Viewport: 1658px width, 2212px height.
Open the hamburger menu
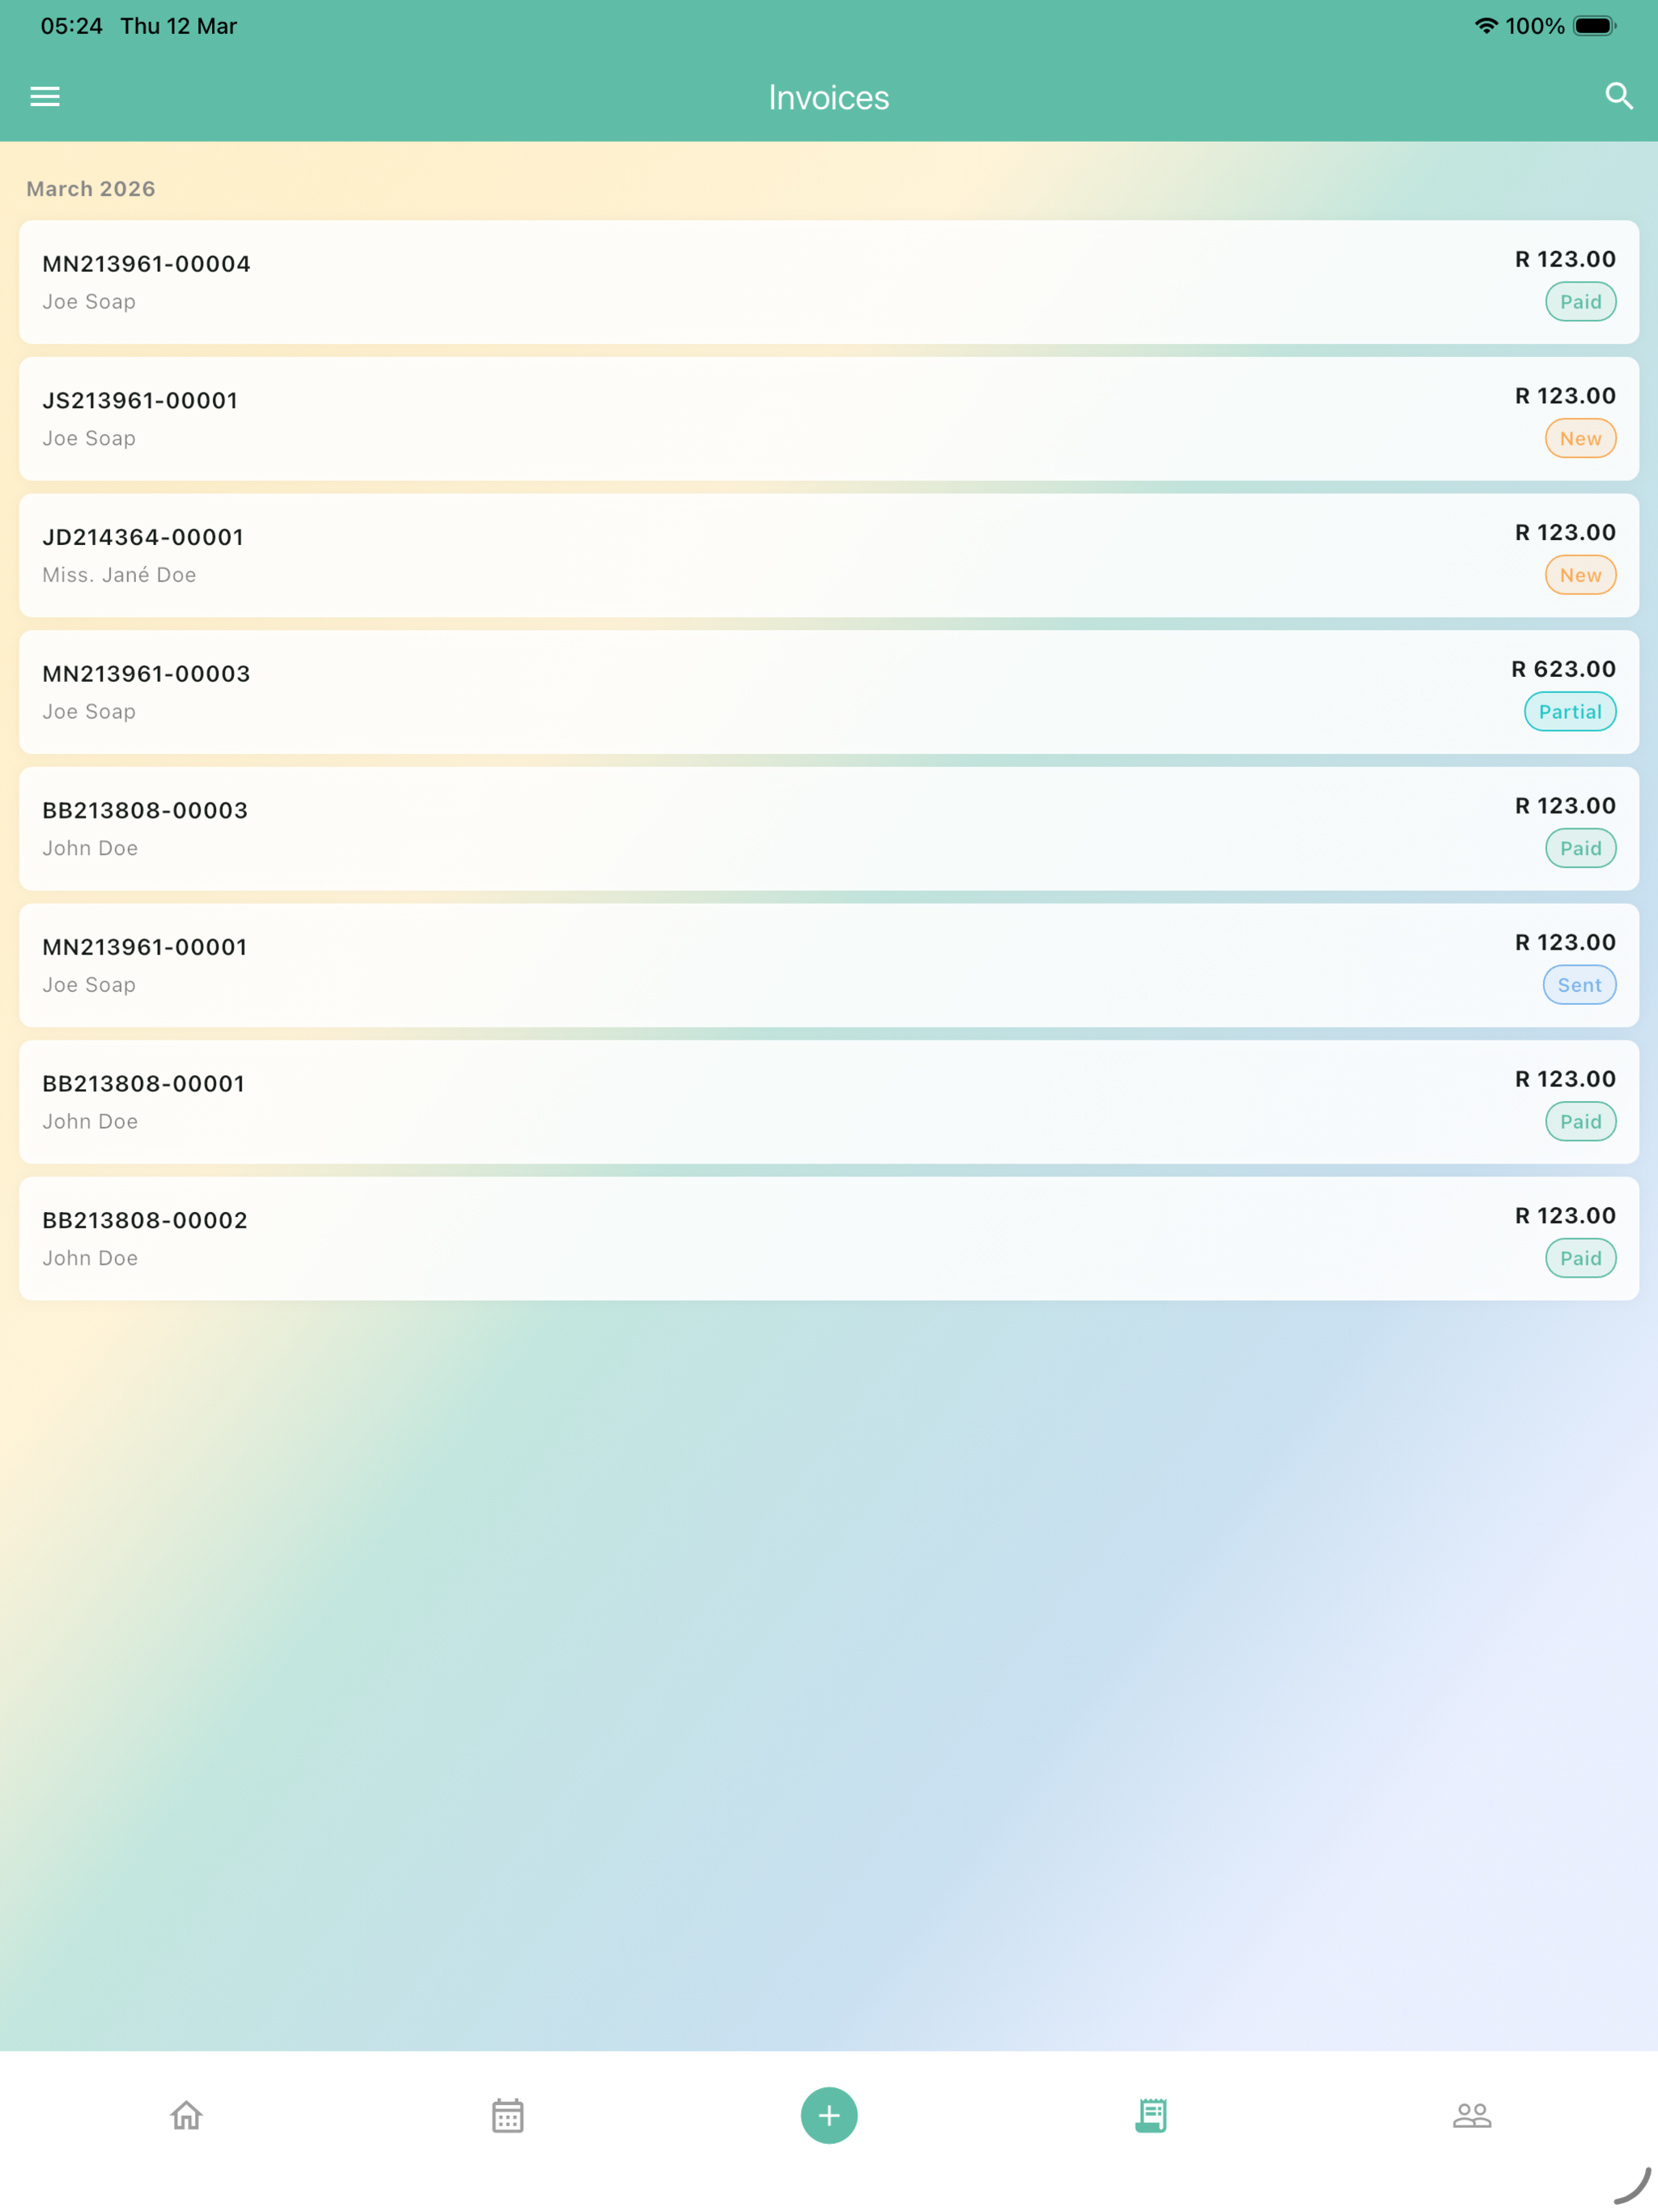[x=45, y=97]
